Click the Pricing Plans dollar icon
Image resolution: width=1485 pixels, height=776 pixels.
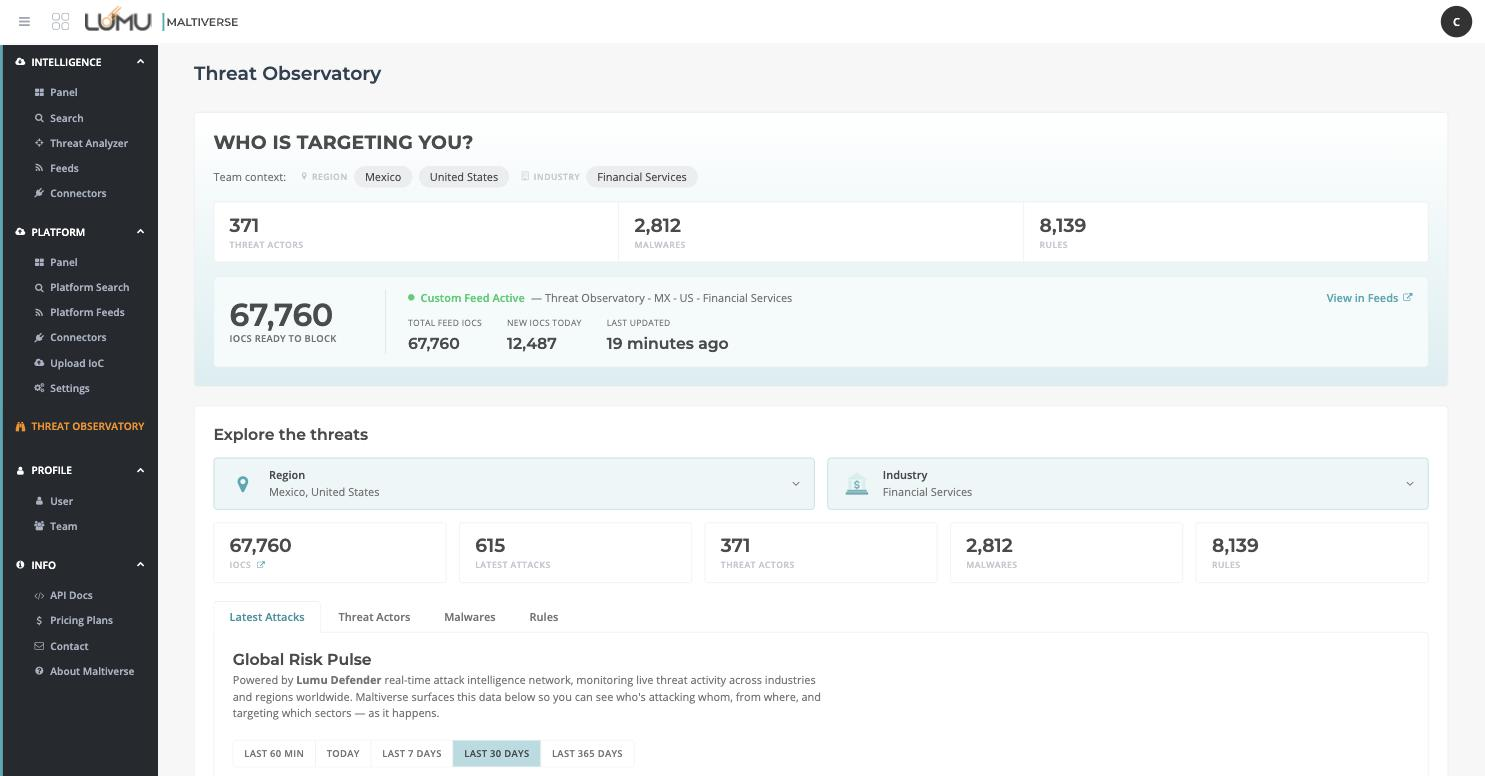(39, 620)
